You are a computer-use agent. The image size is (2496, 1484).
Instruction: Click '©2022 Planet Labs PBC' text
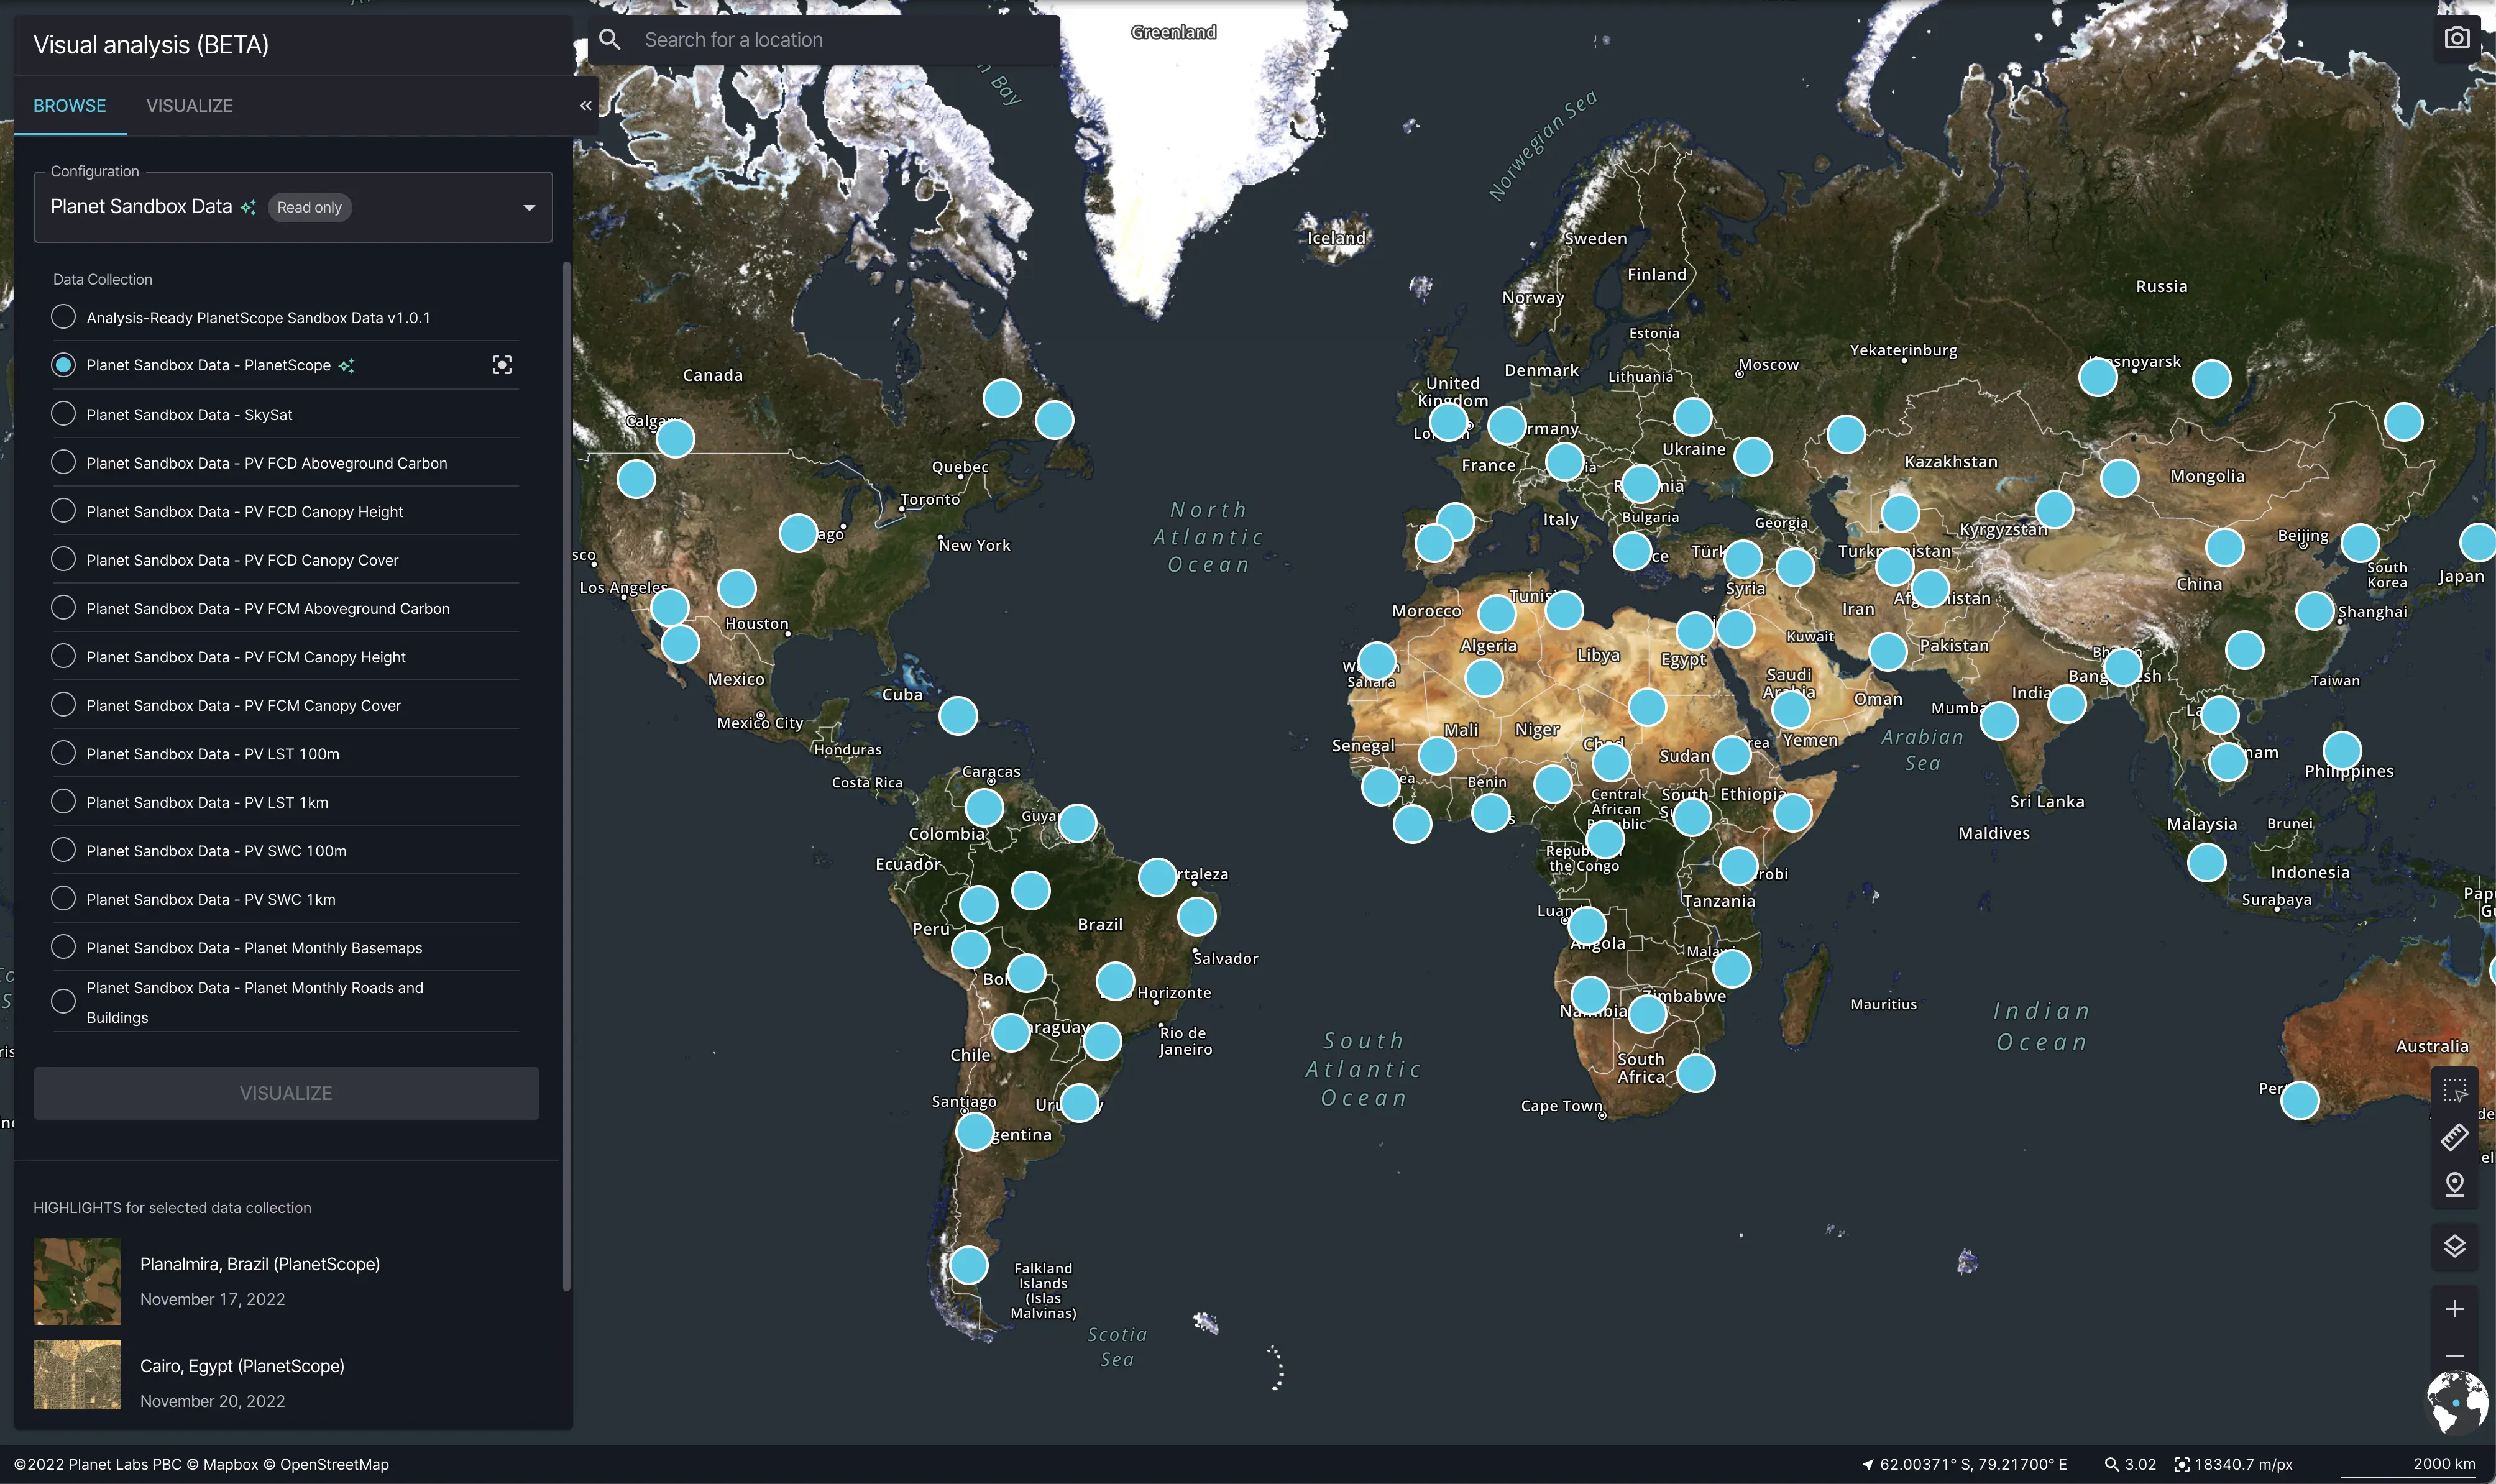point(98,1464)
